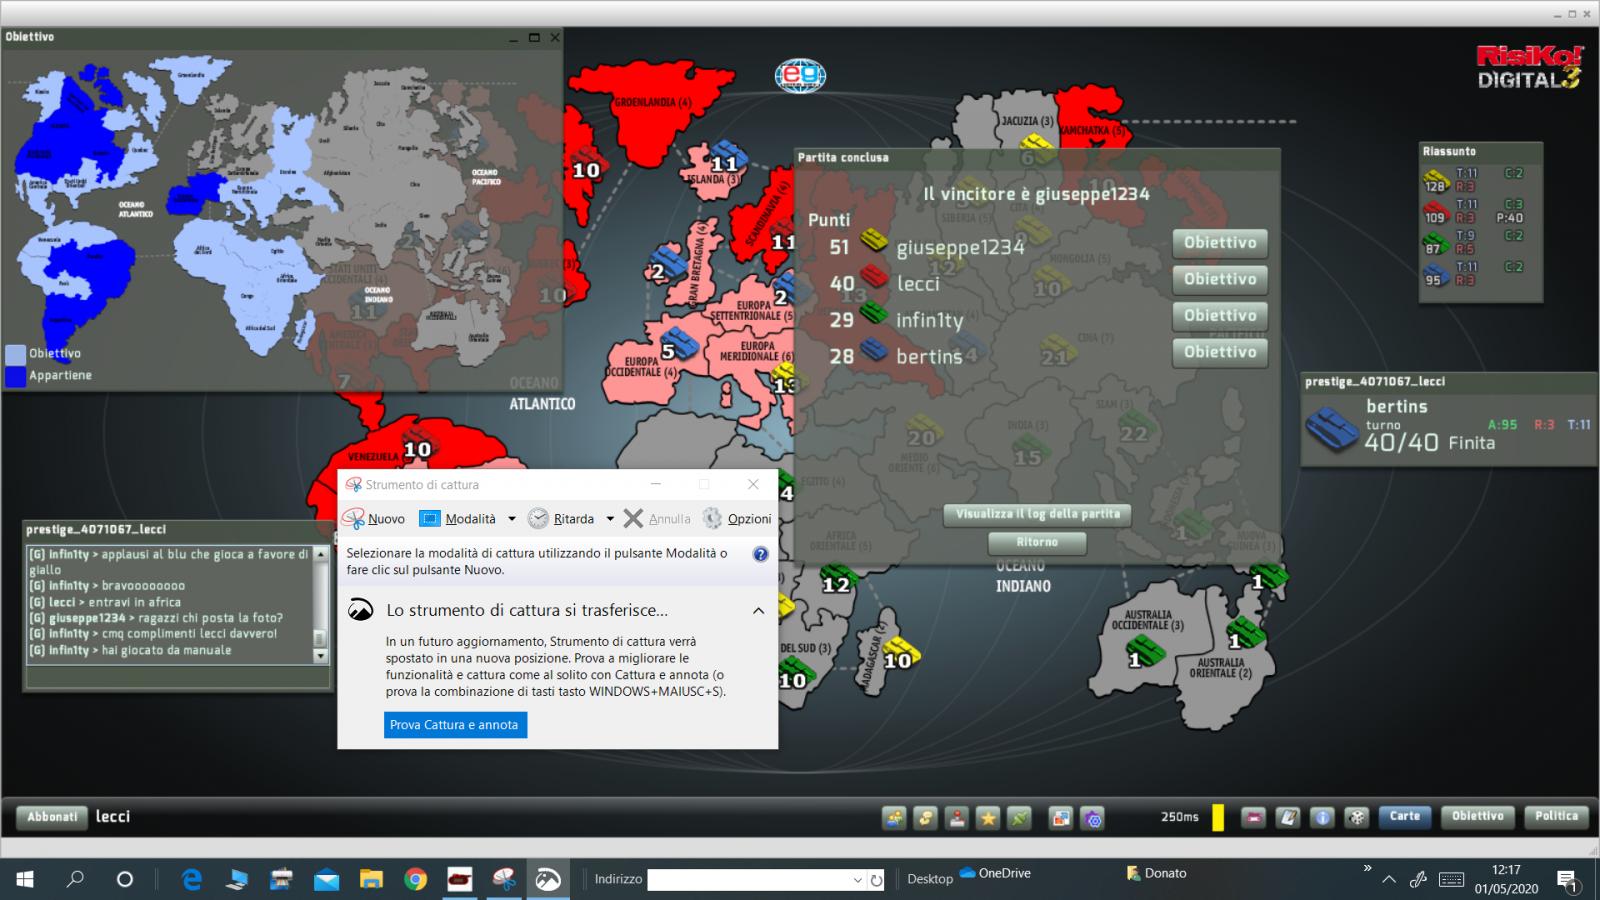The image size is (1600, 900).
Task: Open the purple gear settings icon
Action: click(x=1093, y=817)
